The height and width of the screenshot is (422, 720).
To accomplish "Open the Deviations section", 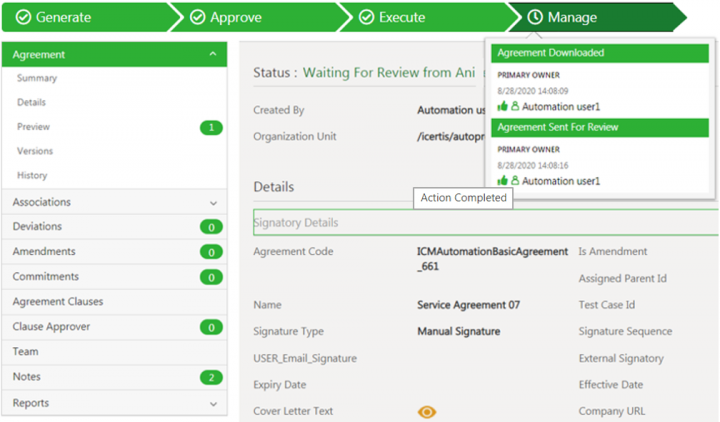I will pyautogui.click(x=37, y=227).
